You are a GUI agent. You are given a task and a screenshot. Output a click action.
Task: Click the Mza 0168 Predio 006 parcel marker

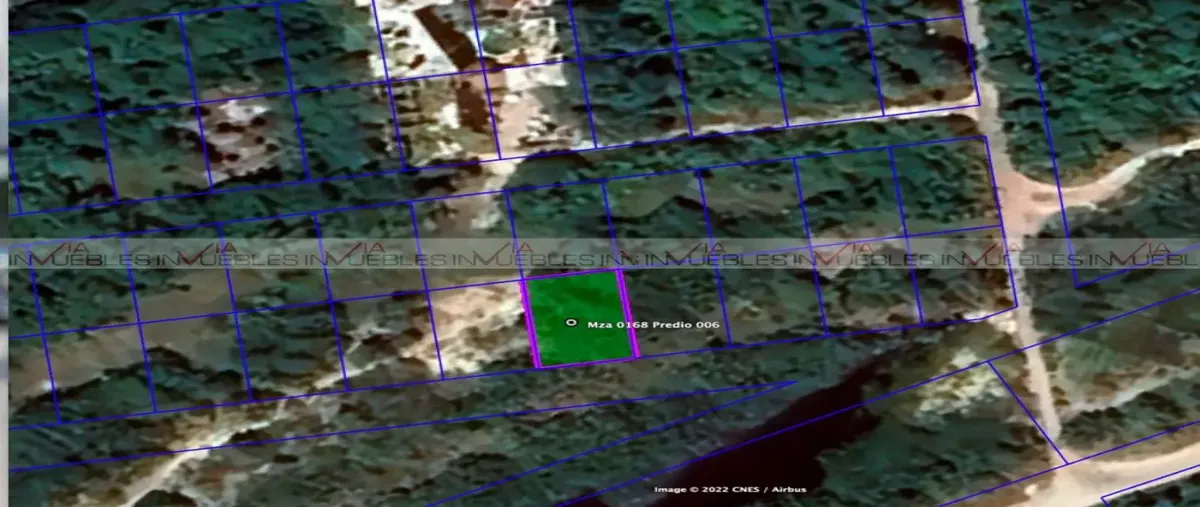571,323
